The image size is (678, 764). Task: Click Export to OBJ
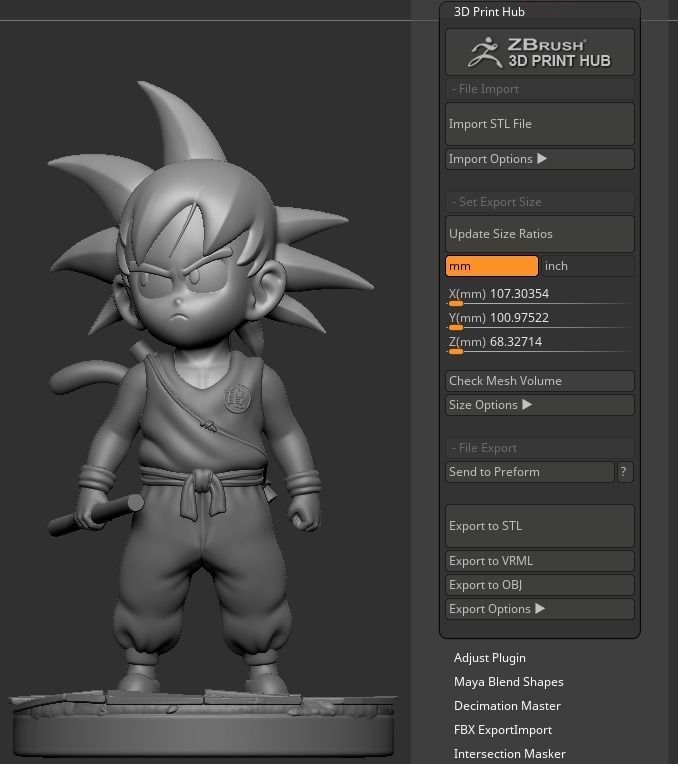pos(540,585)
